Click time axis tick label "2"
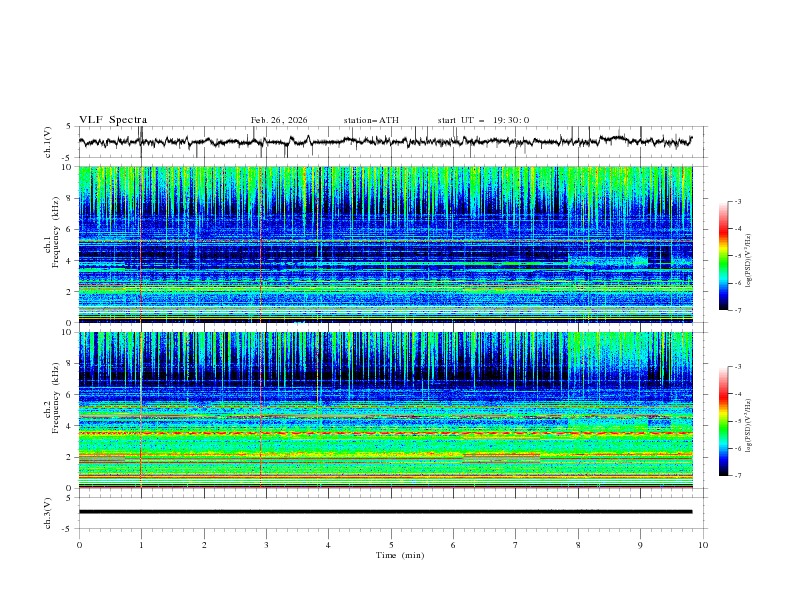This screenshot has width=792, height=612. pyautogui.click(x=204, y=545)
